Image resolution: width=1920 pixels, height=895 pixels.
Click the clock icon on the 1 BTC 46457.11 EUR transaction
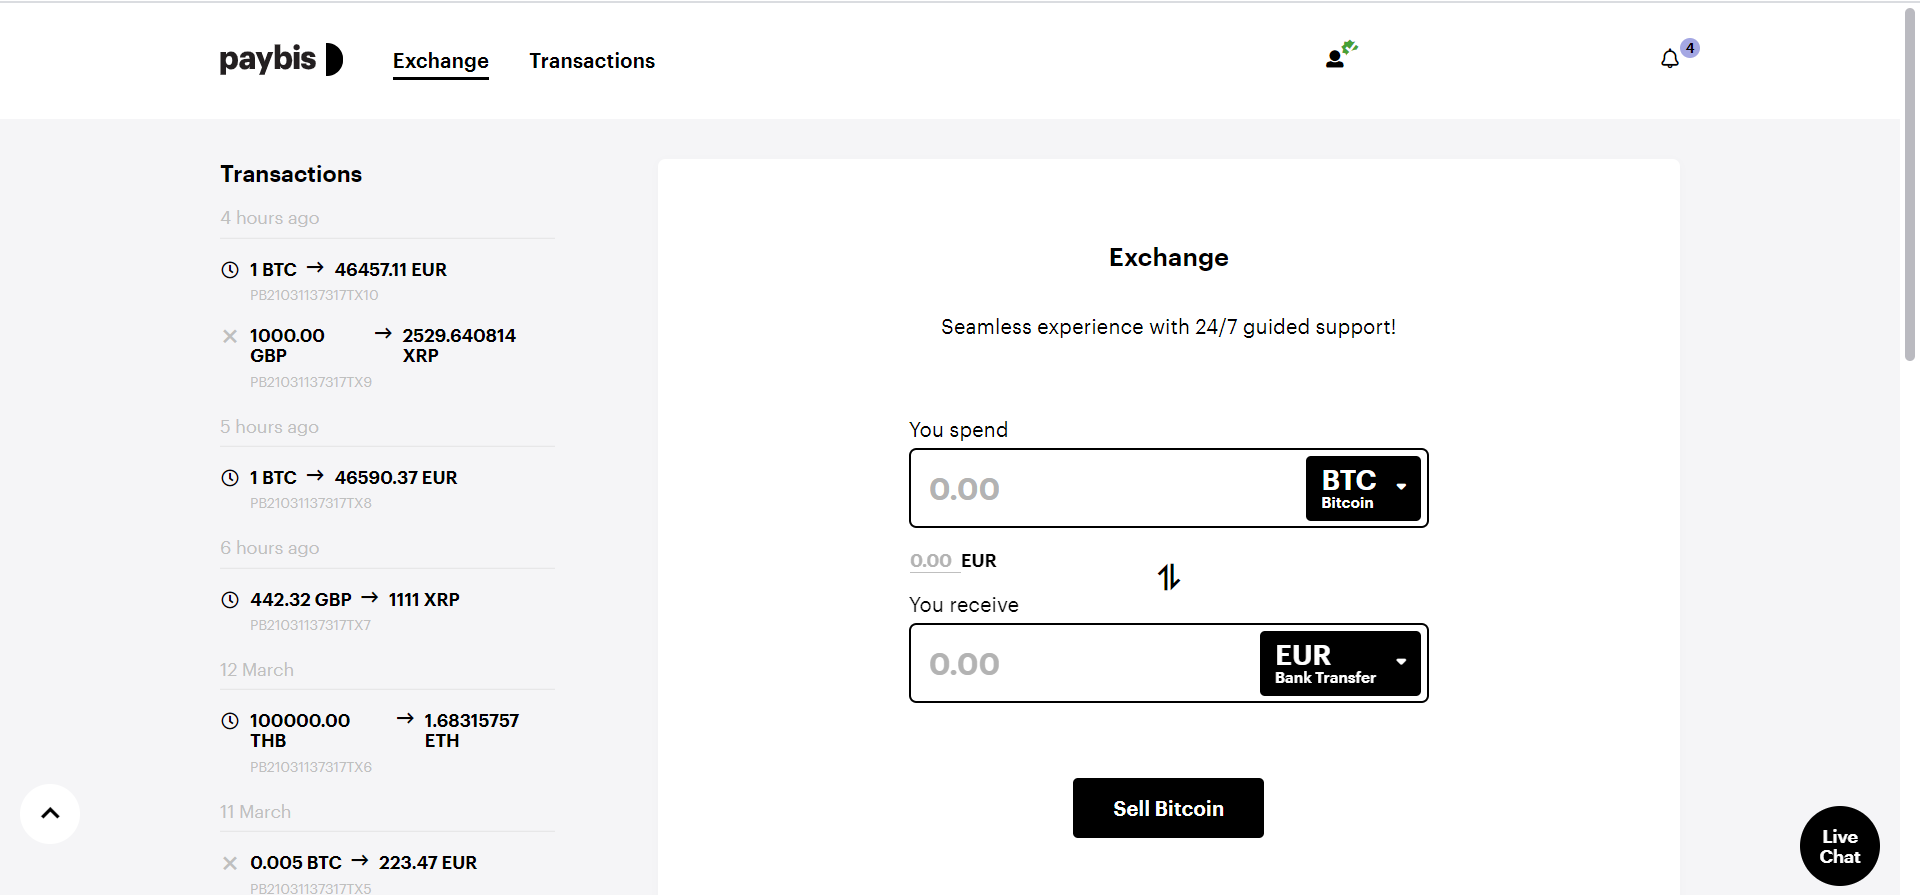point(229,269)
